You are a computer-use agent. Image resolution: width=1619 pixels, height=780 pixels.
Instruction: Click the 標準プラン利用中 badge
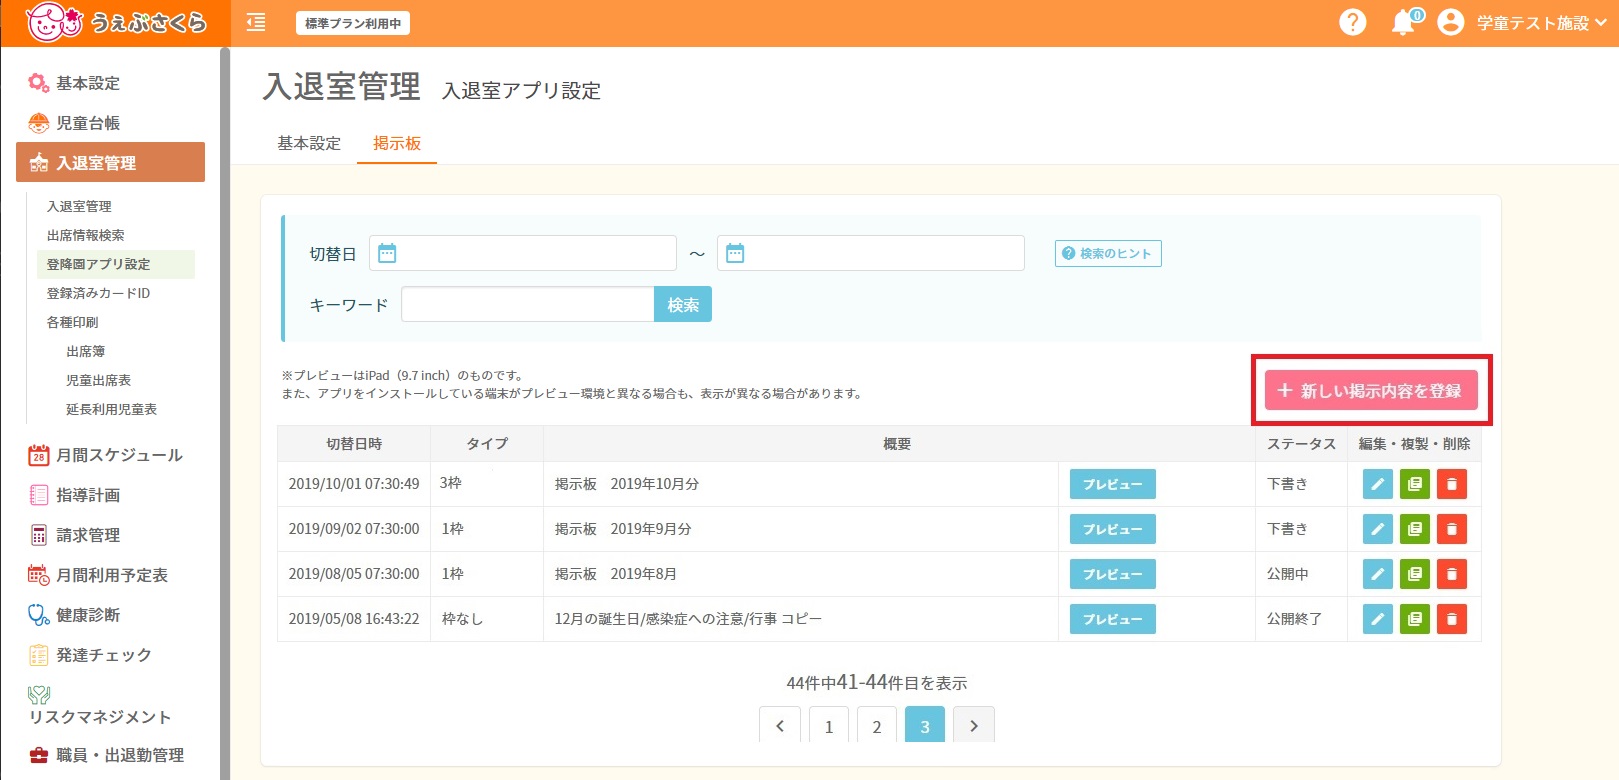pyautogui.click(x=353, y=23)
